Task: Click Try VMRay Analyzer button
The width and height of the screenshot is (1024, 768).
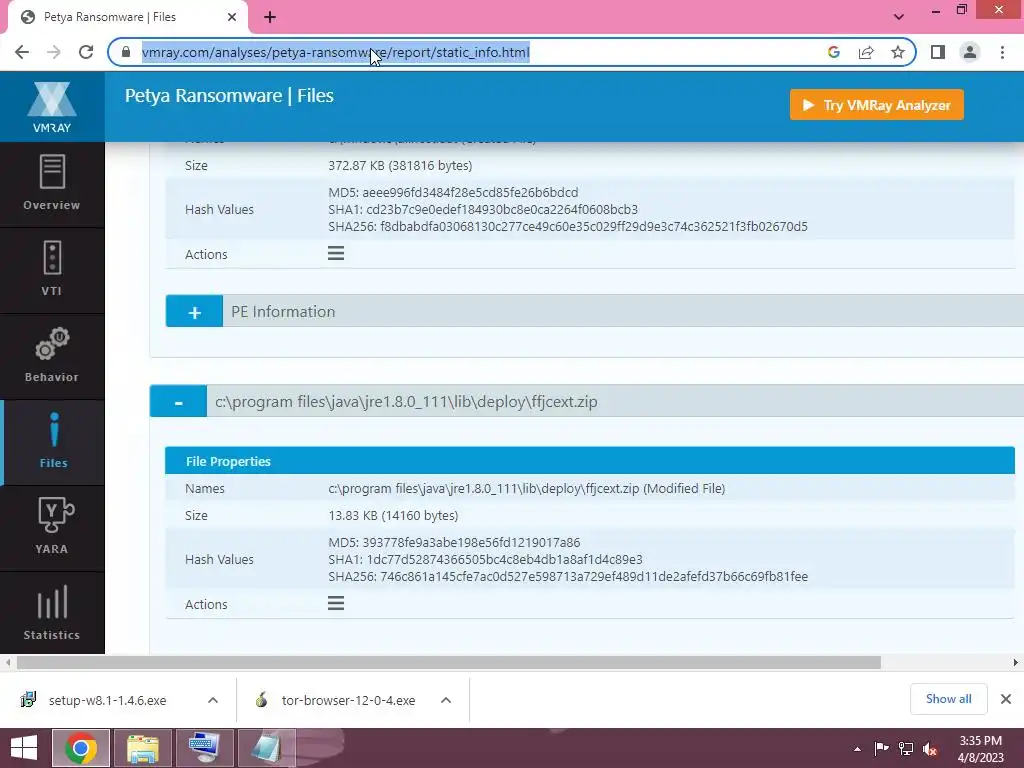Action: click(876, 105)
